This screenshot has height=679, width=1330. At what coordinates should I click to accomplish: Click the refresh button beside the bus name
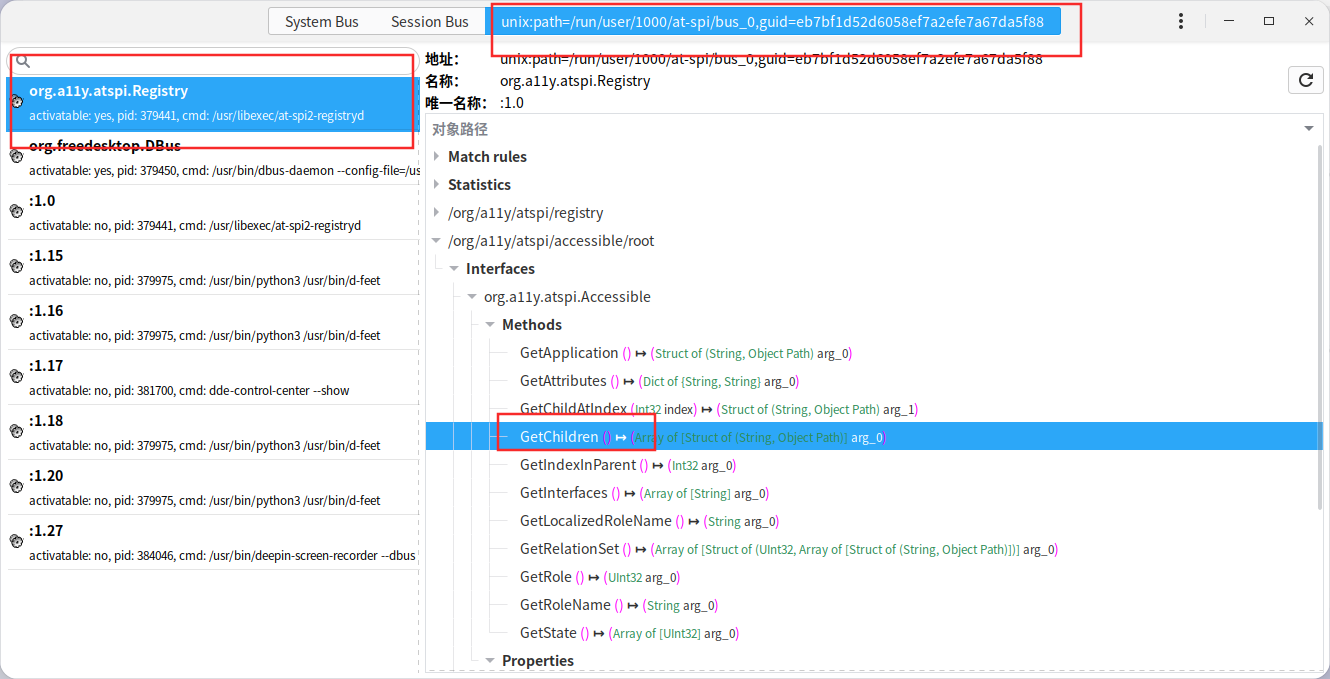click(1305, 81)
